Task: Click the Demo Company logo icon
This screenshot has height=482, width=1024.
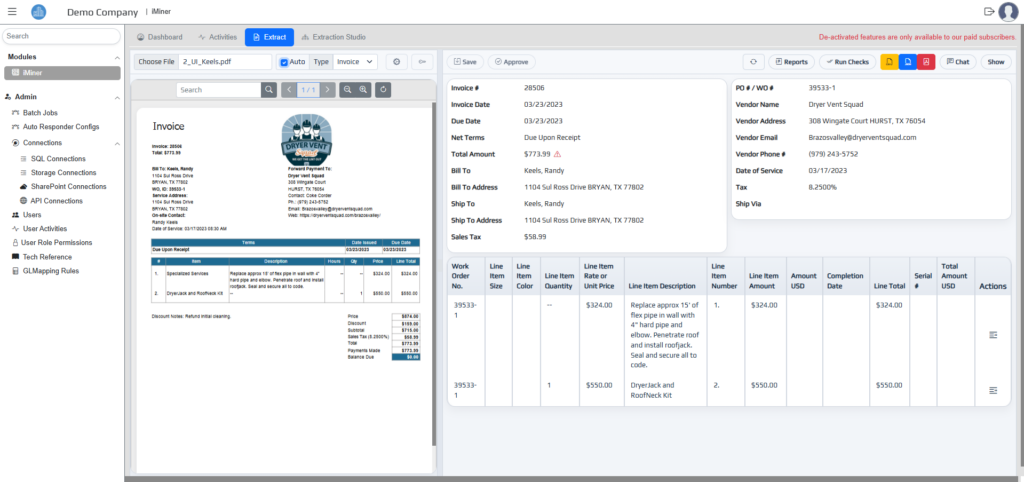Action: click(39, 12)
